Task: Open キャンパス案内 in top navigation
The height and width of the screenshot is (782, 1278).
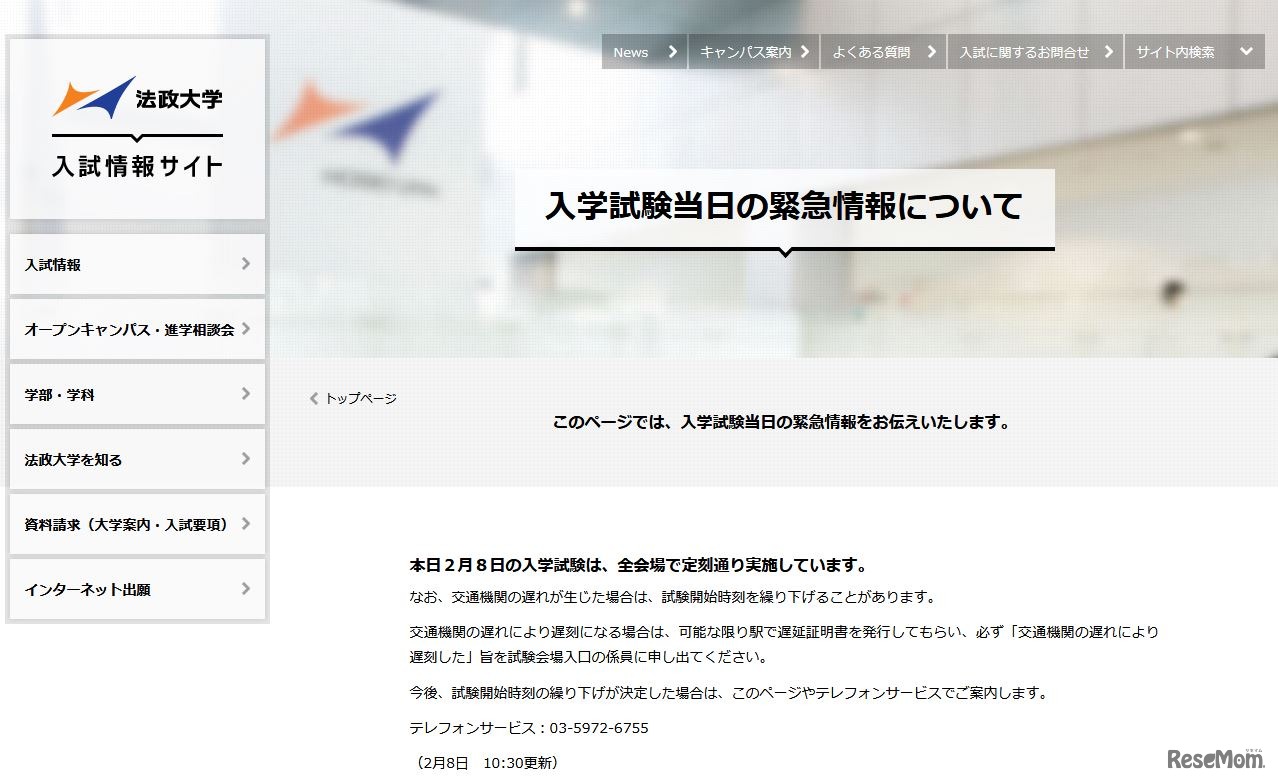Action: tap(754, 52)
